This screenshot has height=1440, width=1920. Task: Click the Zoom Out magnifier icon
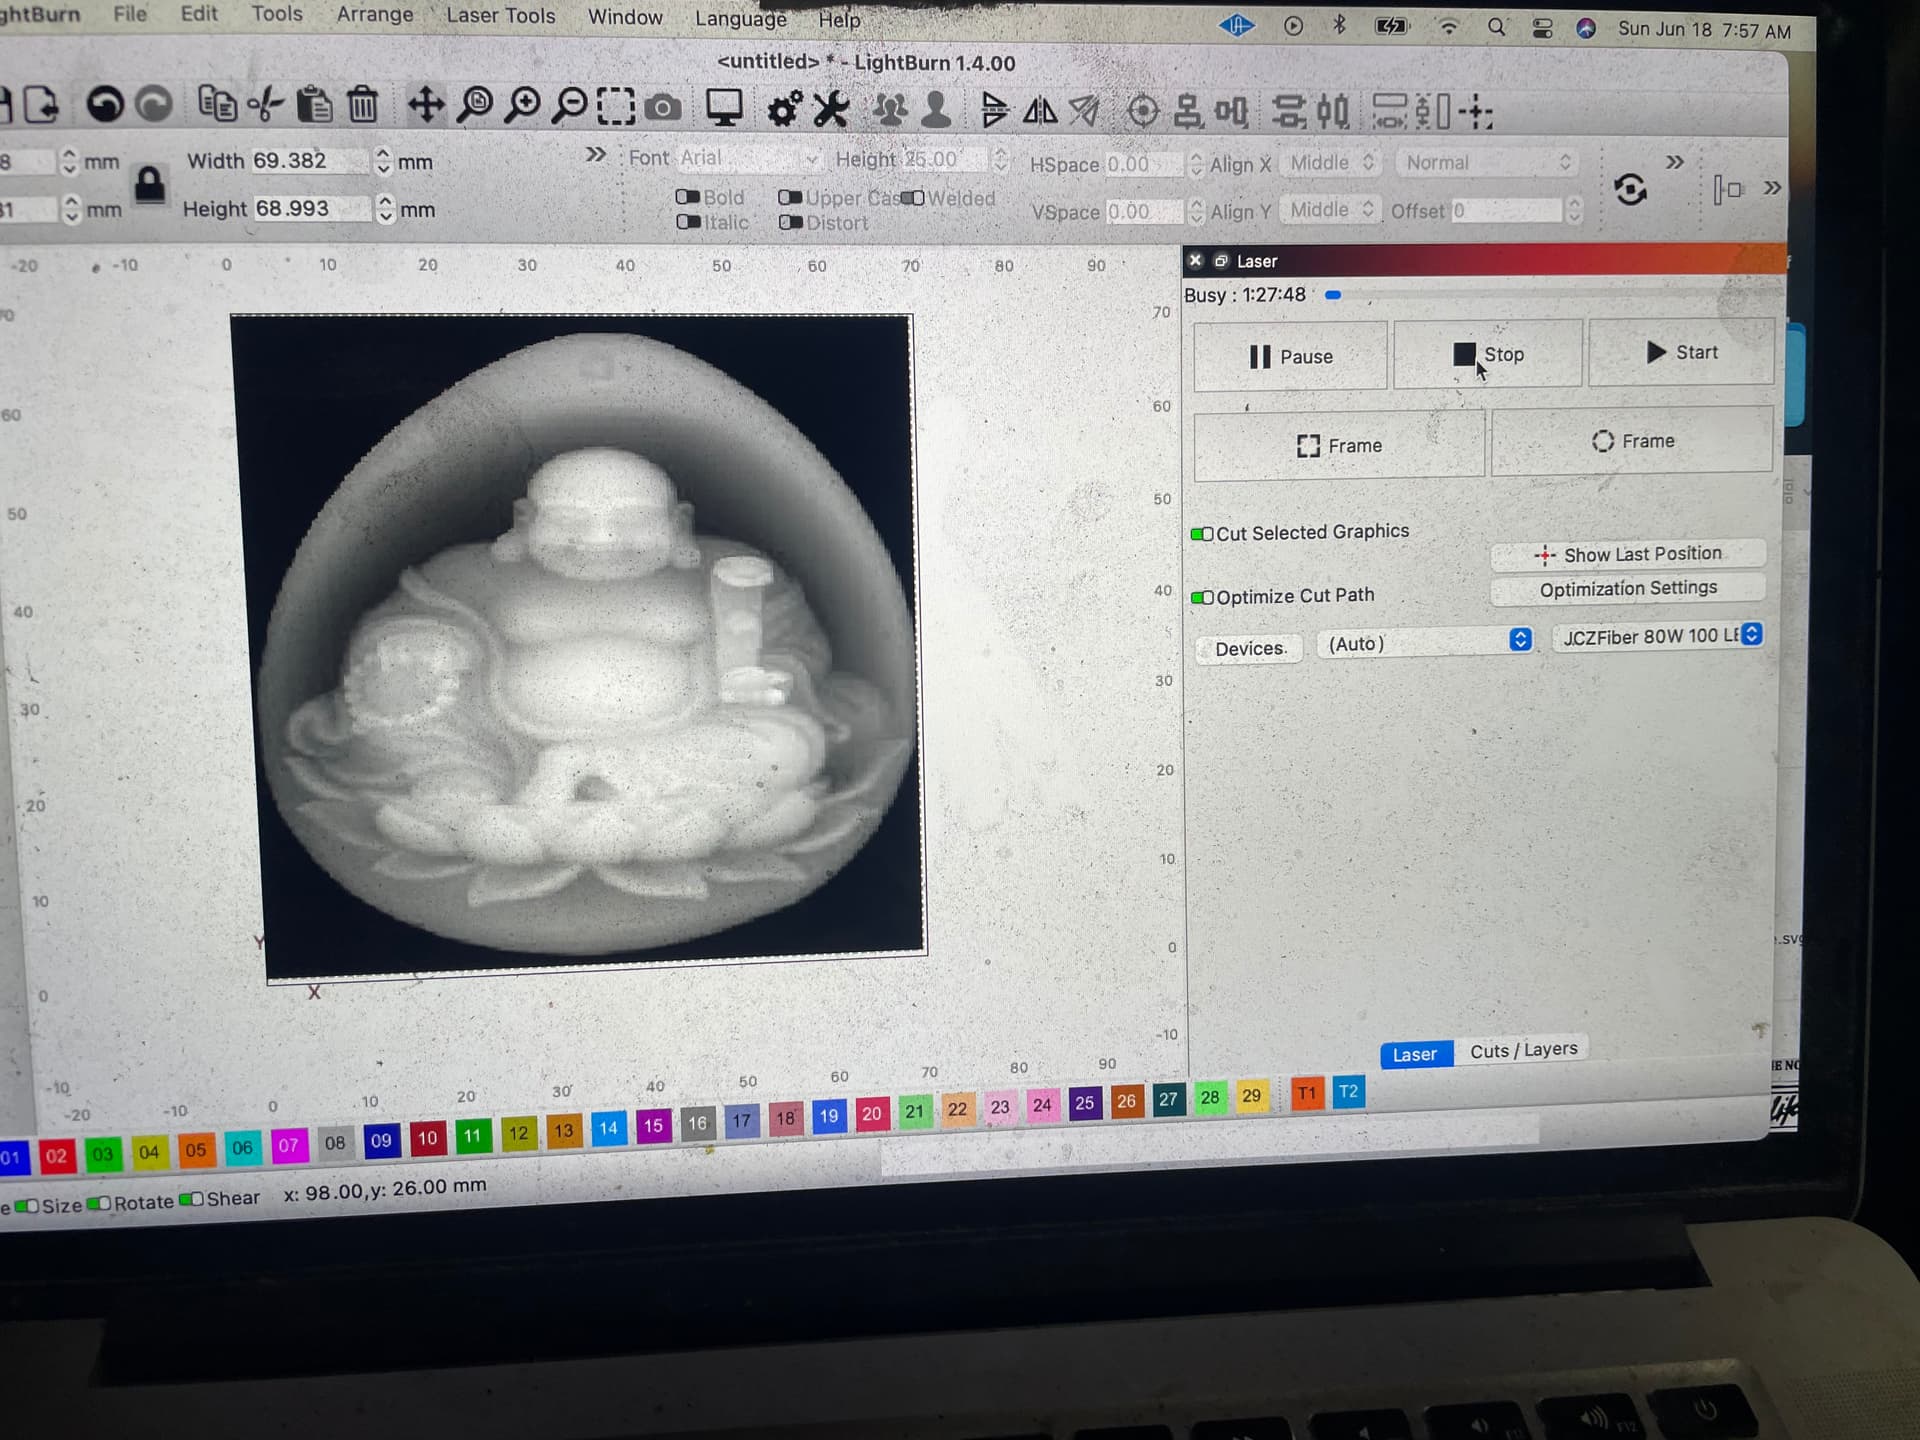tap(569, 105)
